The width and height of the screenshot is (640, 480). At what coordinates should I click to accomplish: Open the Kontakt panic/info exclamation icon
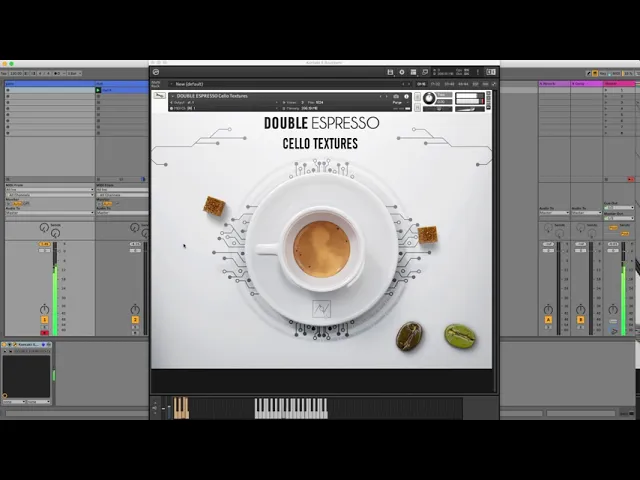pyautogui.click(x=478, y=72)
